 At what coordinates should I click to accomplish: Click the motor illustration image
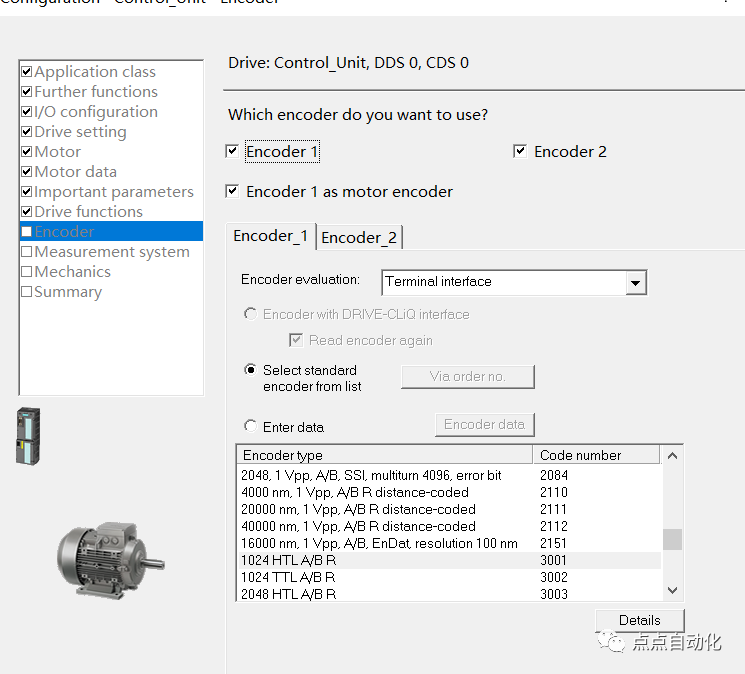click(x=111, y=560)
